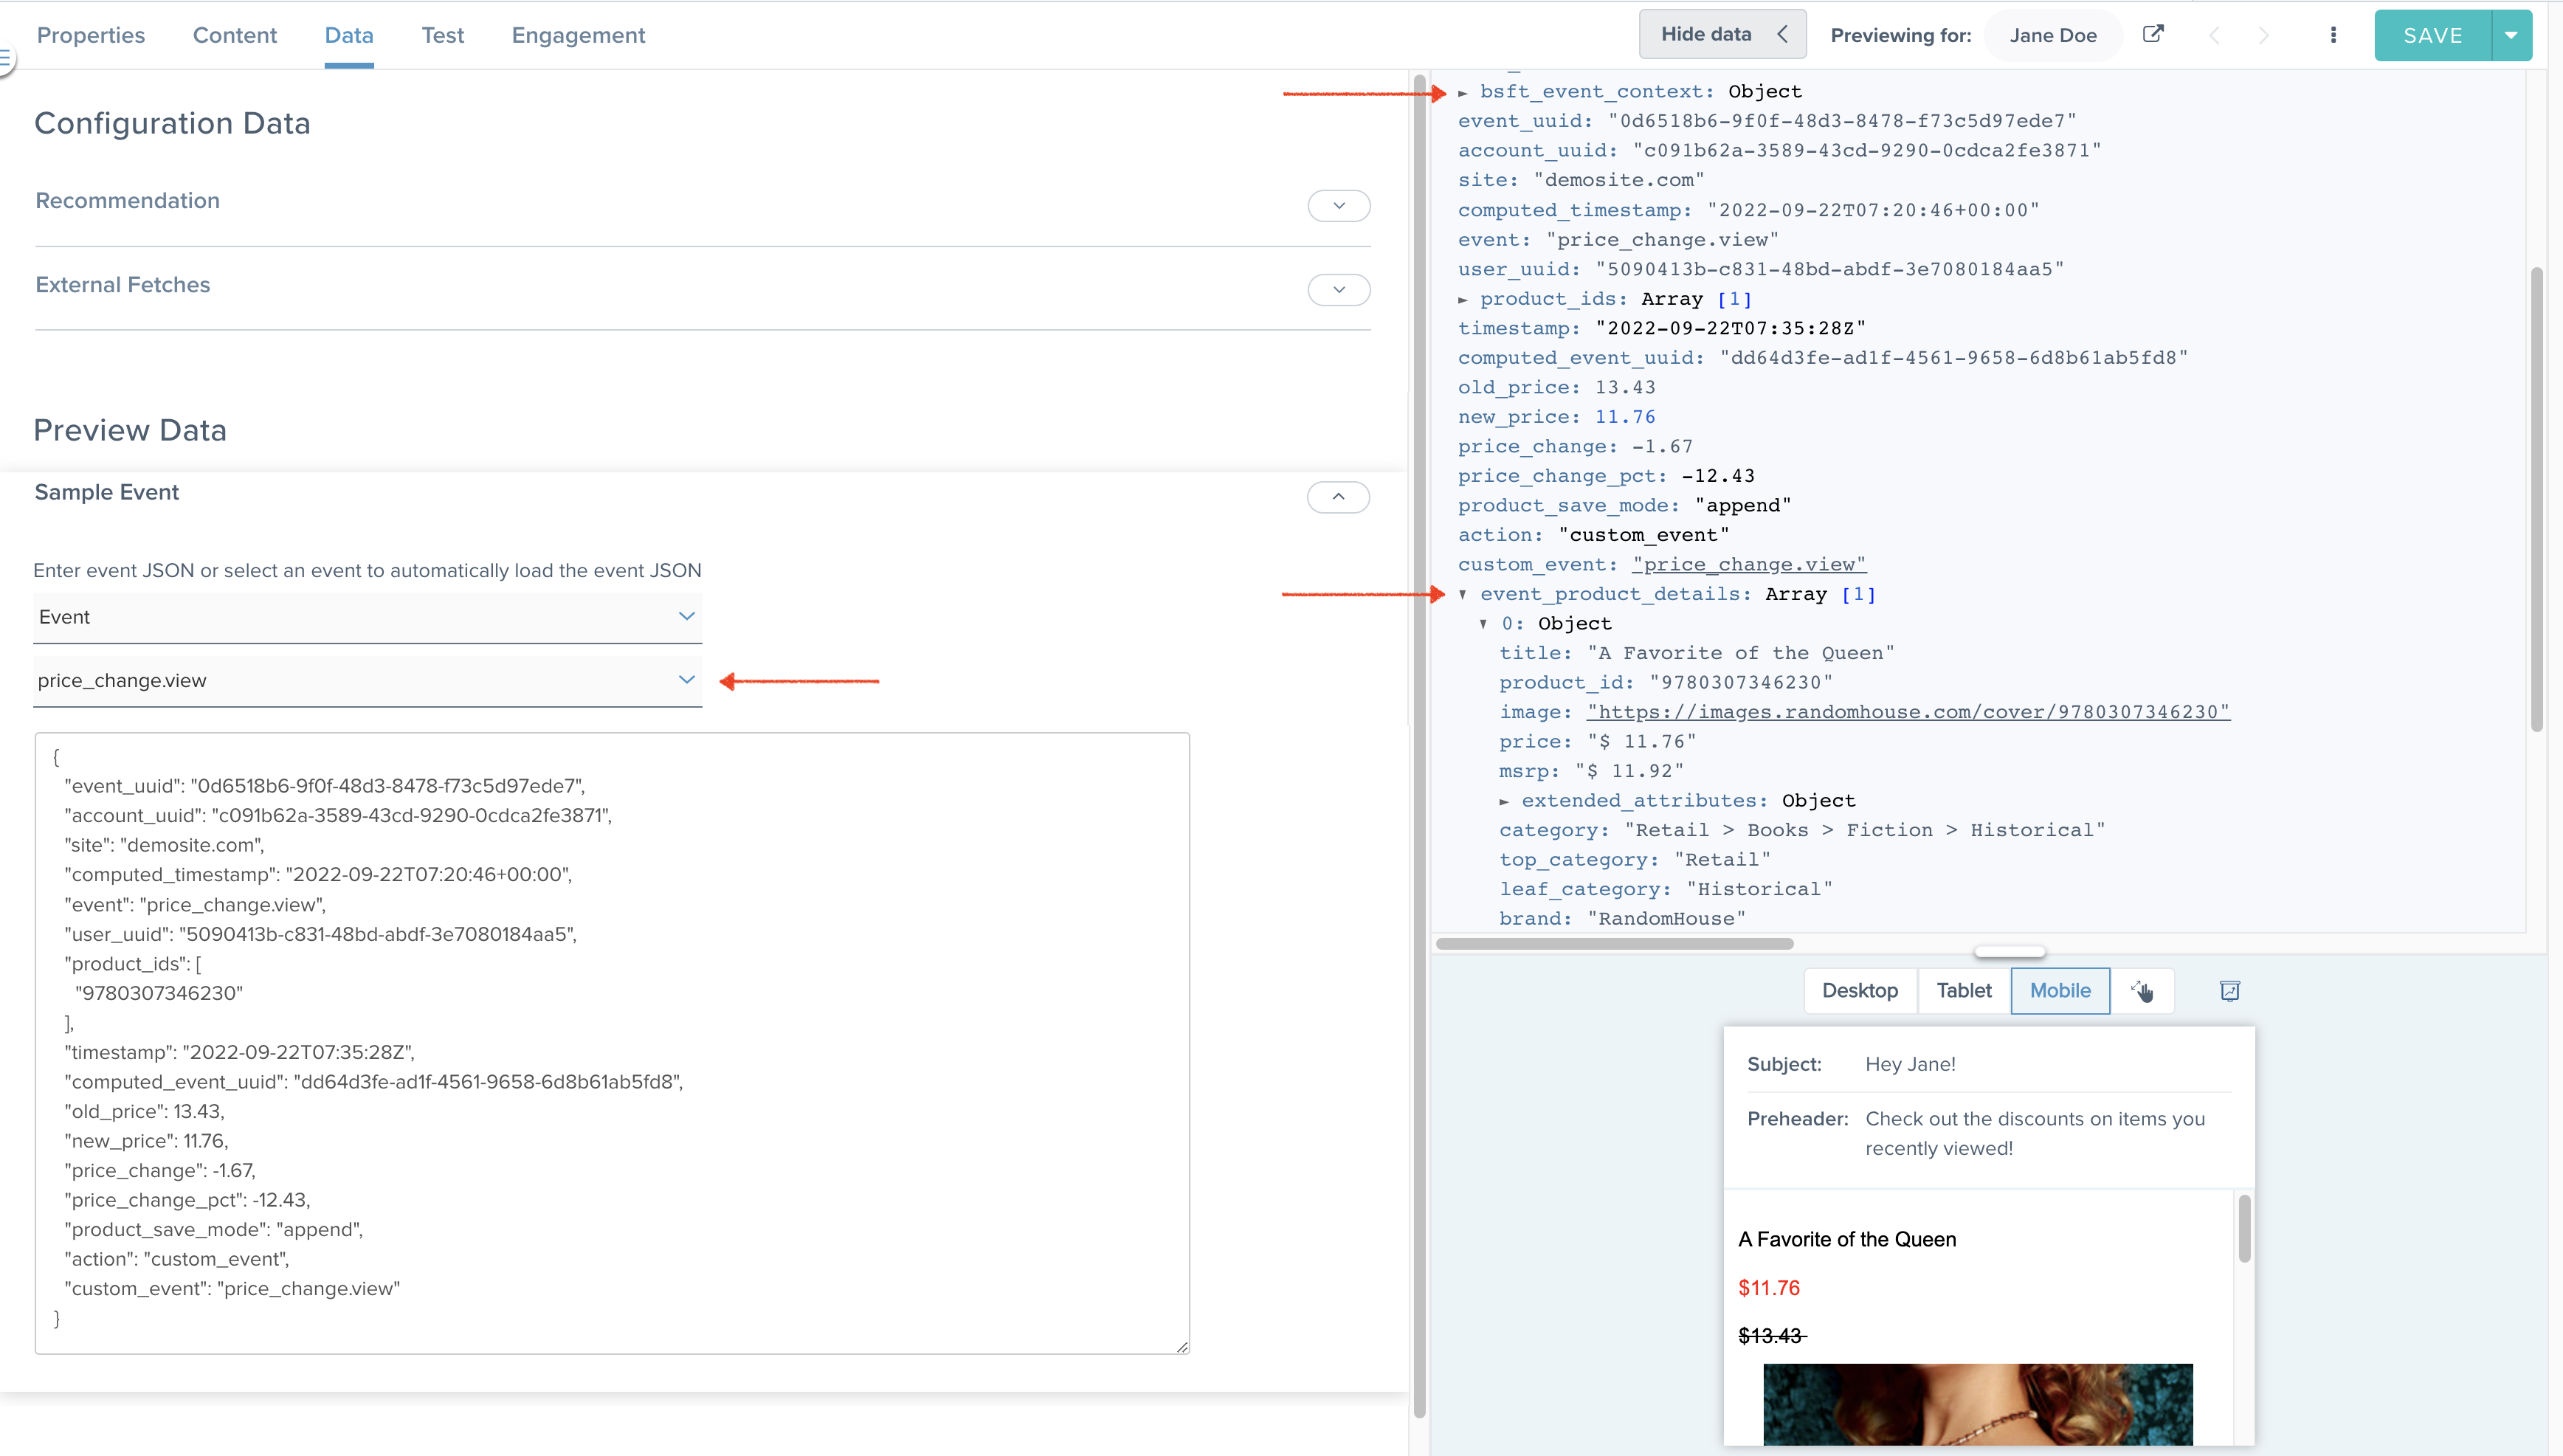This screenshot has width=2563, height=1456.
Task: Open the randomhouse image URL link
Action: click(1908, 712)
